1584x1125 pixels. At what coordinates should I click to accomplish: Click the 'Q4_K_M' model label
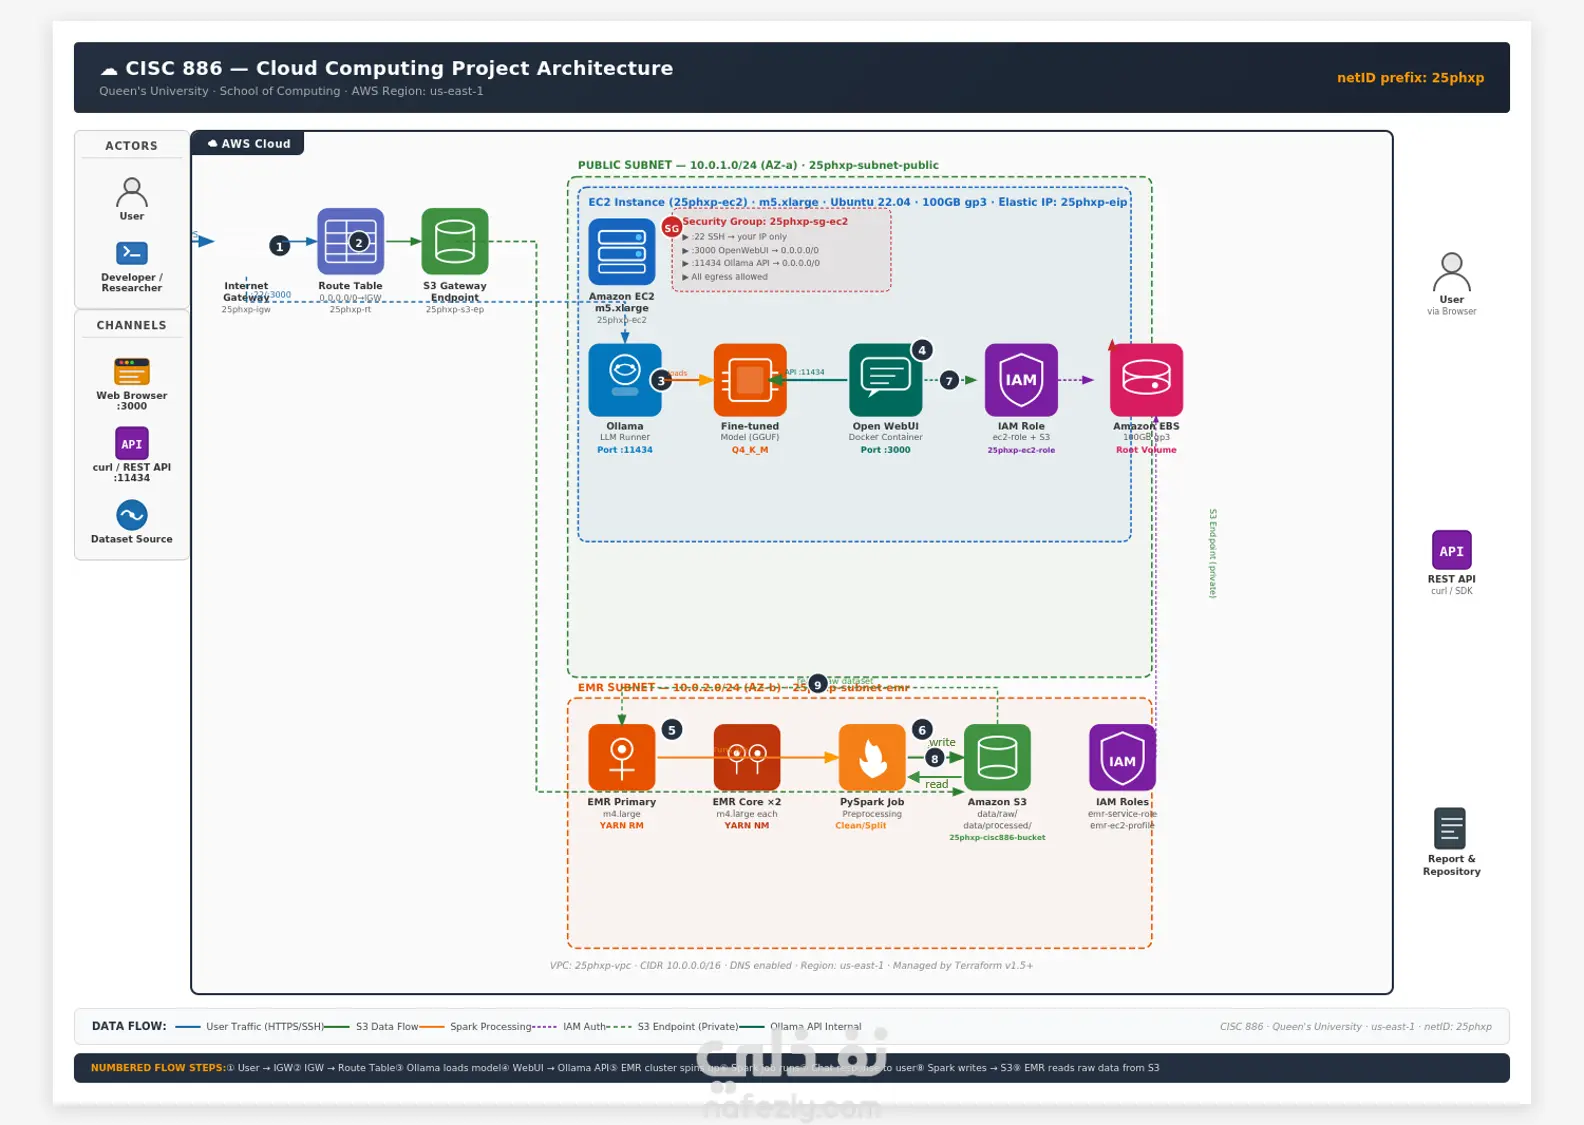click(x=750, y=450)
